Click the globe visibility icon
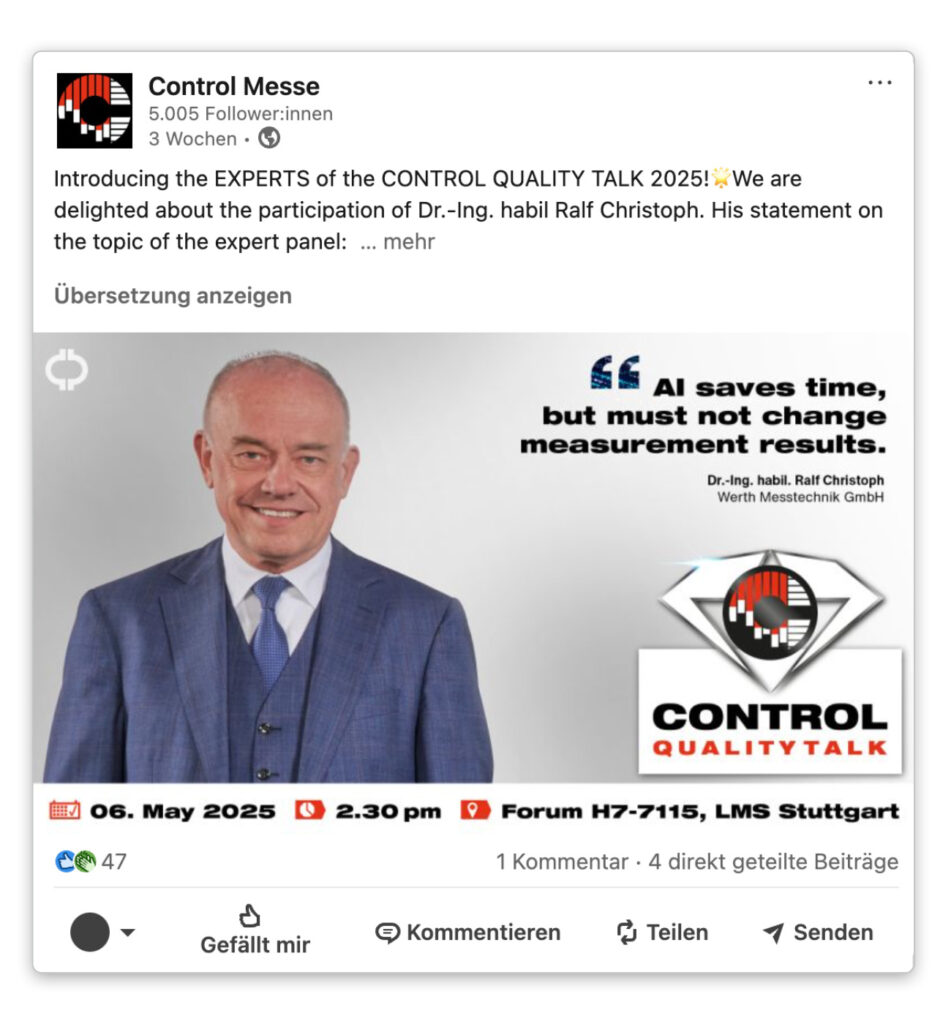951x1024 pixels. point(269,138)
